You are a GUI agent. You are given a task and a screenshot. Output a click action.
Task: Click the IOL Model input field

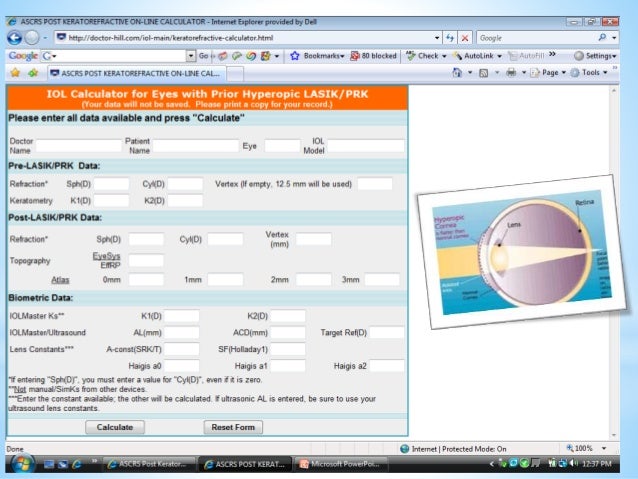point(366,146)
